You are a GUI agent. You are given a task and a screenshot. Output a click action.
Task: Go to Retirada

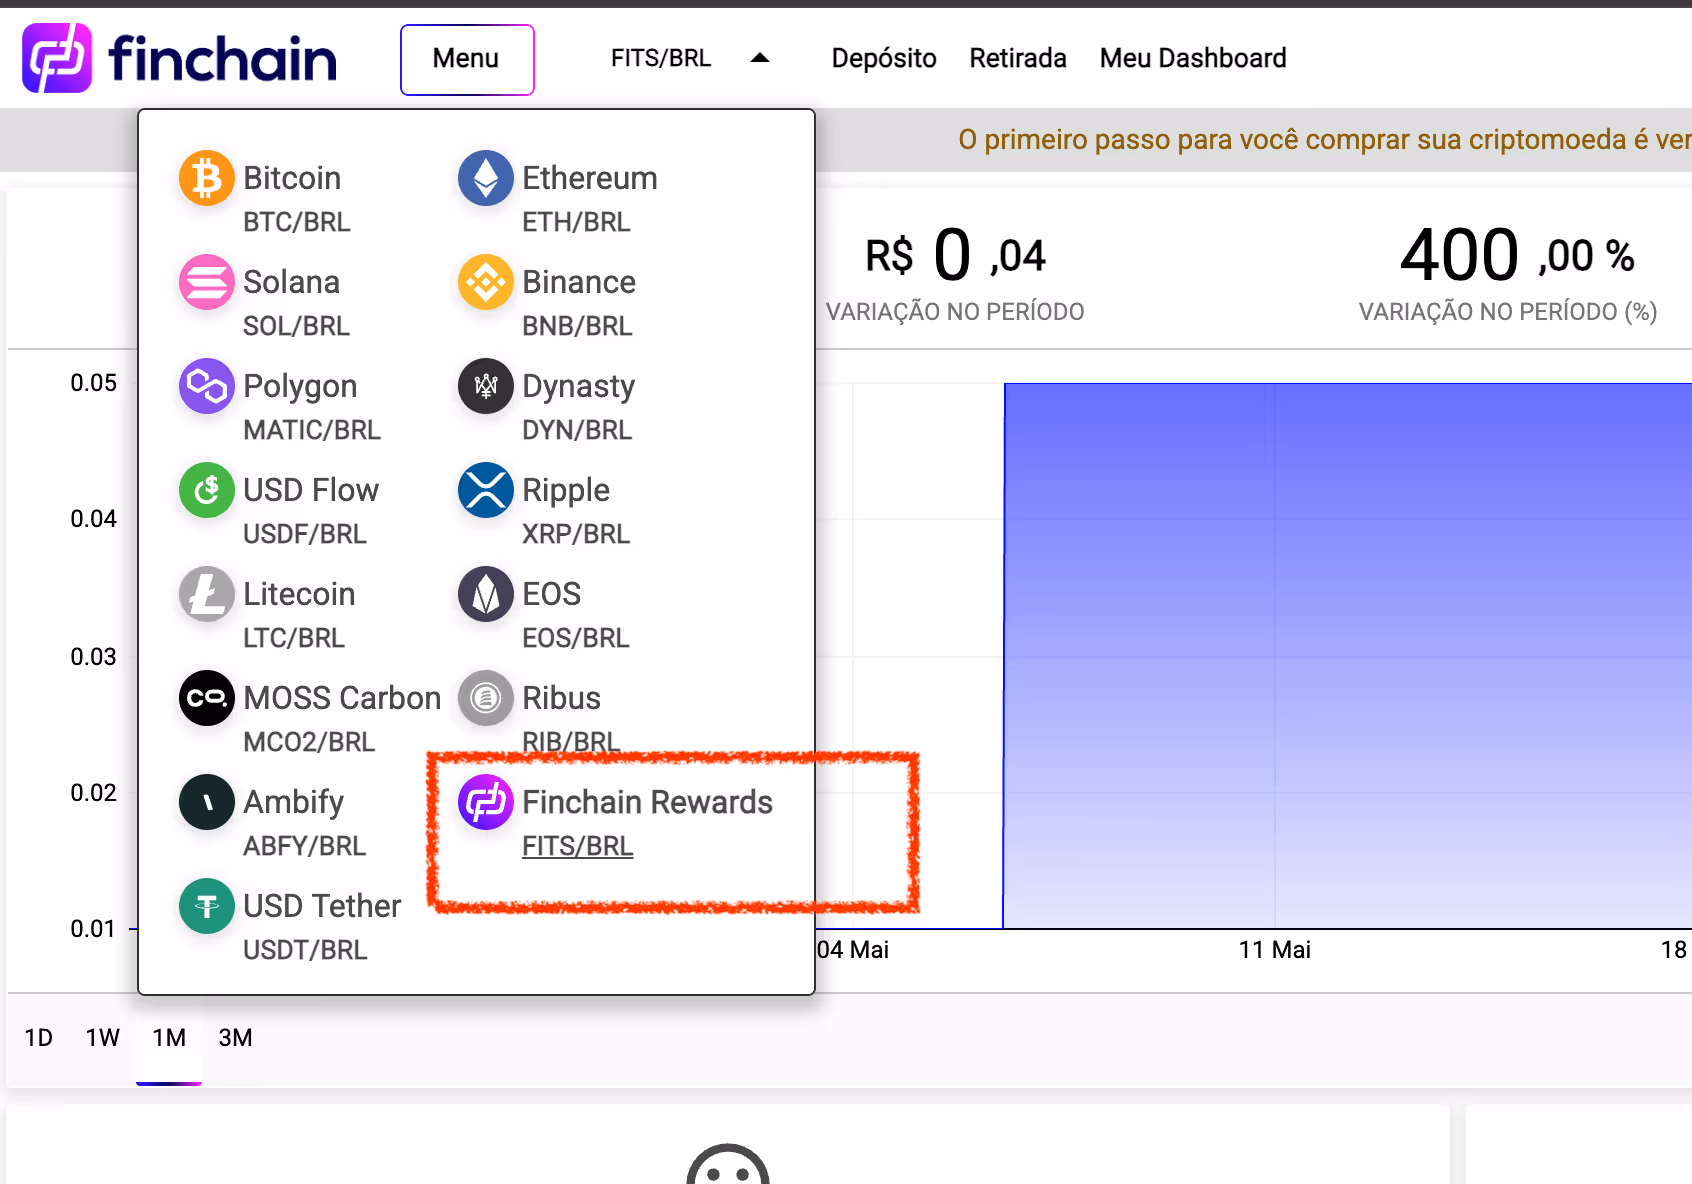tap(1018, 58)
